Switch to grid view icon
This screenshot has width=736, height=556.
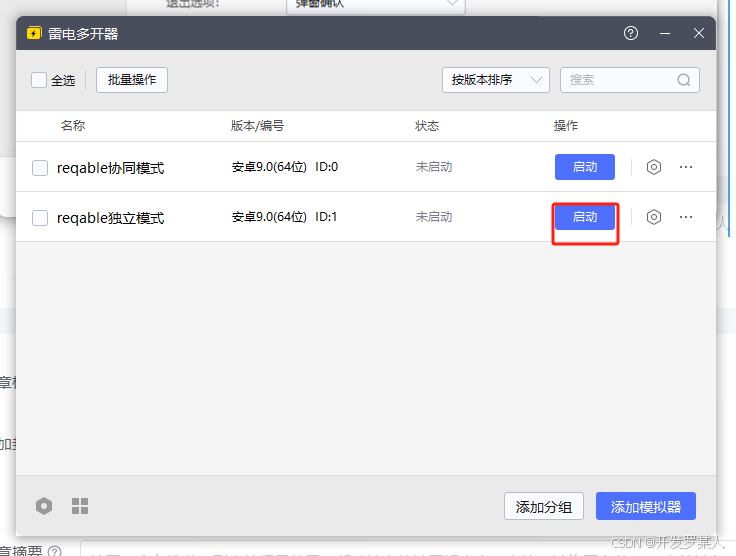pos(80,506)
